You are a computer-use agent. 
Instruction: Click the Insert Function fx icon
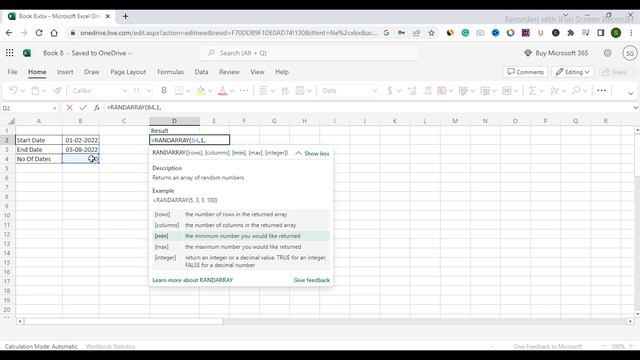[x=97, y=108]
